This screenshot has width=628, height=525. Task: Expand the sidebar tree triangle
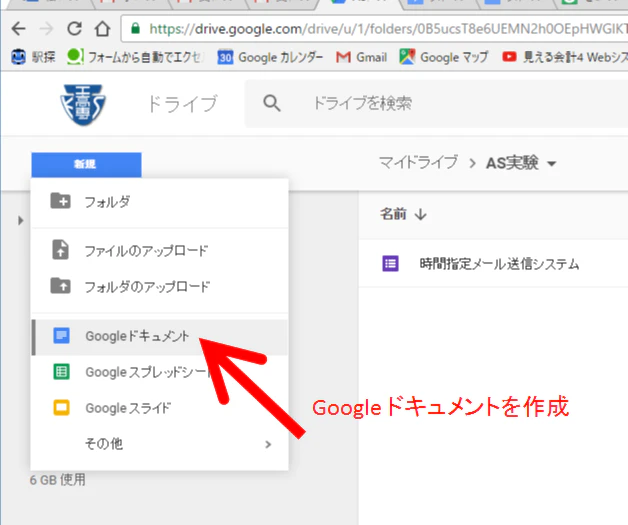(x=20, y=220)
